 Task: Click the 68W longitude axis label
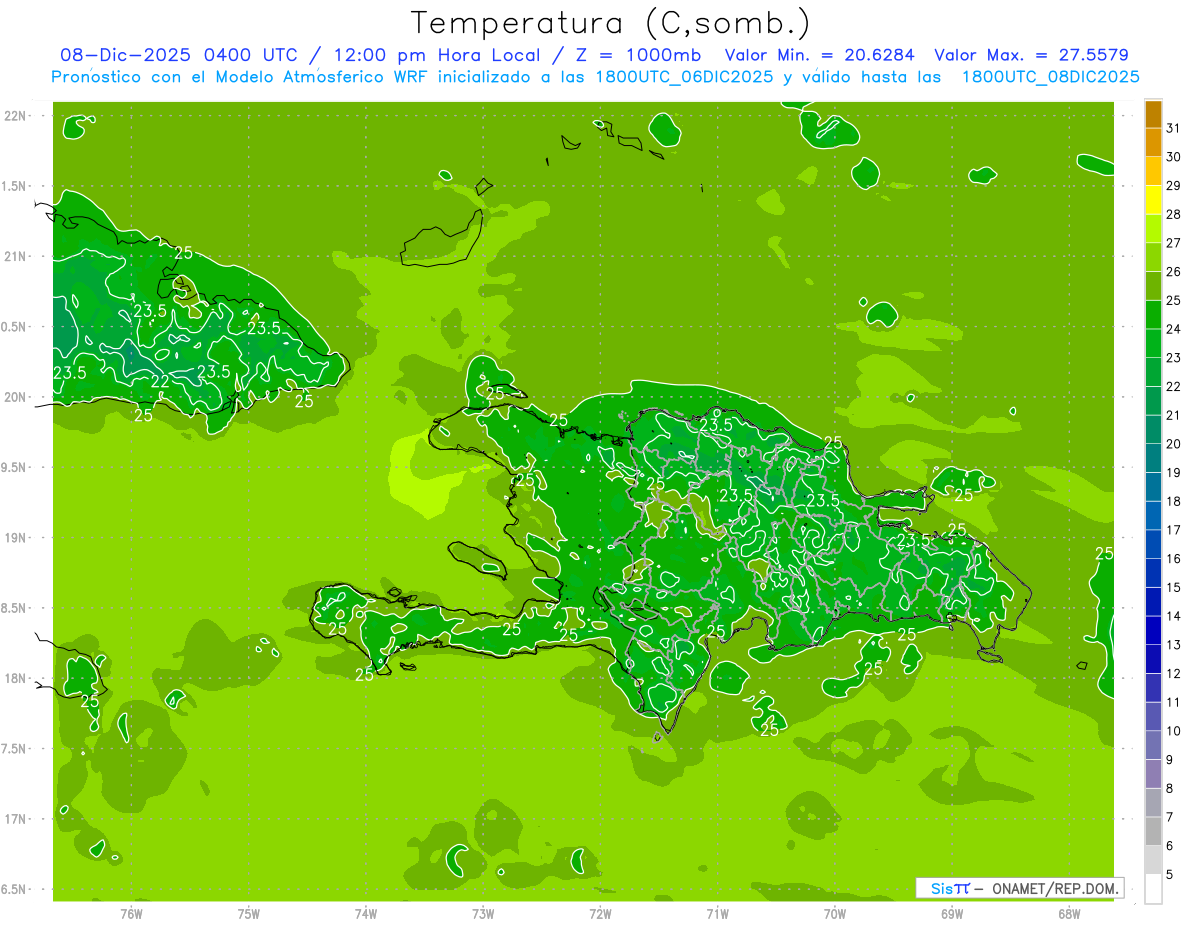[1069, 914]
